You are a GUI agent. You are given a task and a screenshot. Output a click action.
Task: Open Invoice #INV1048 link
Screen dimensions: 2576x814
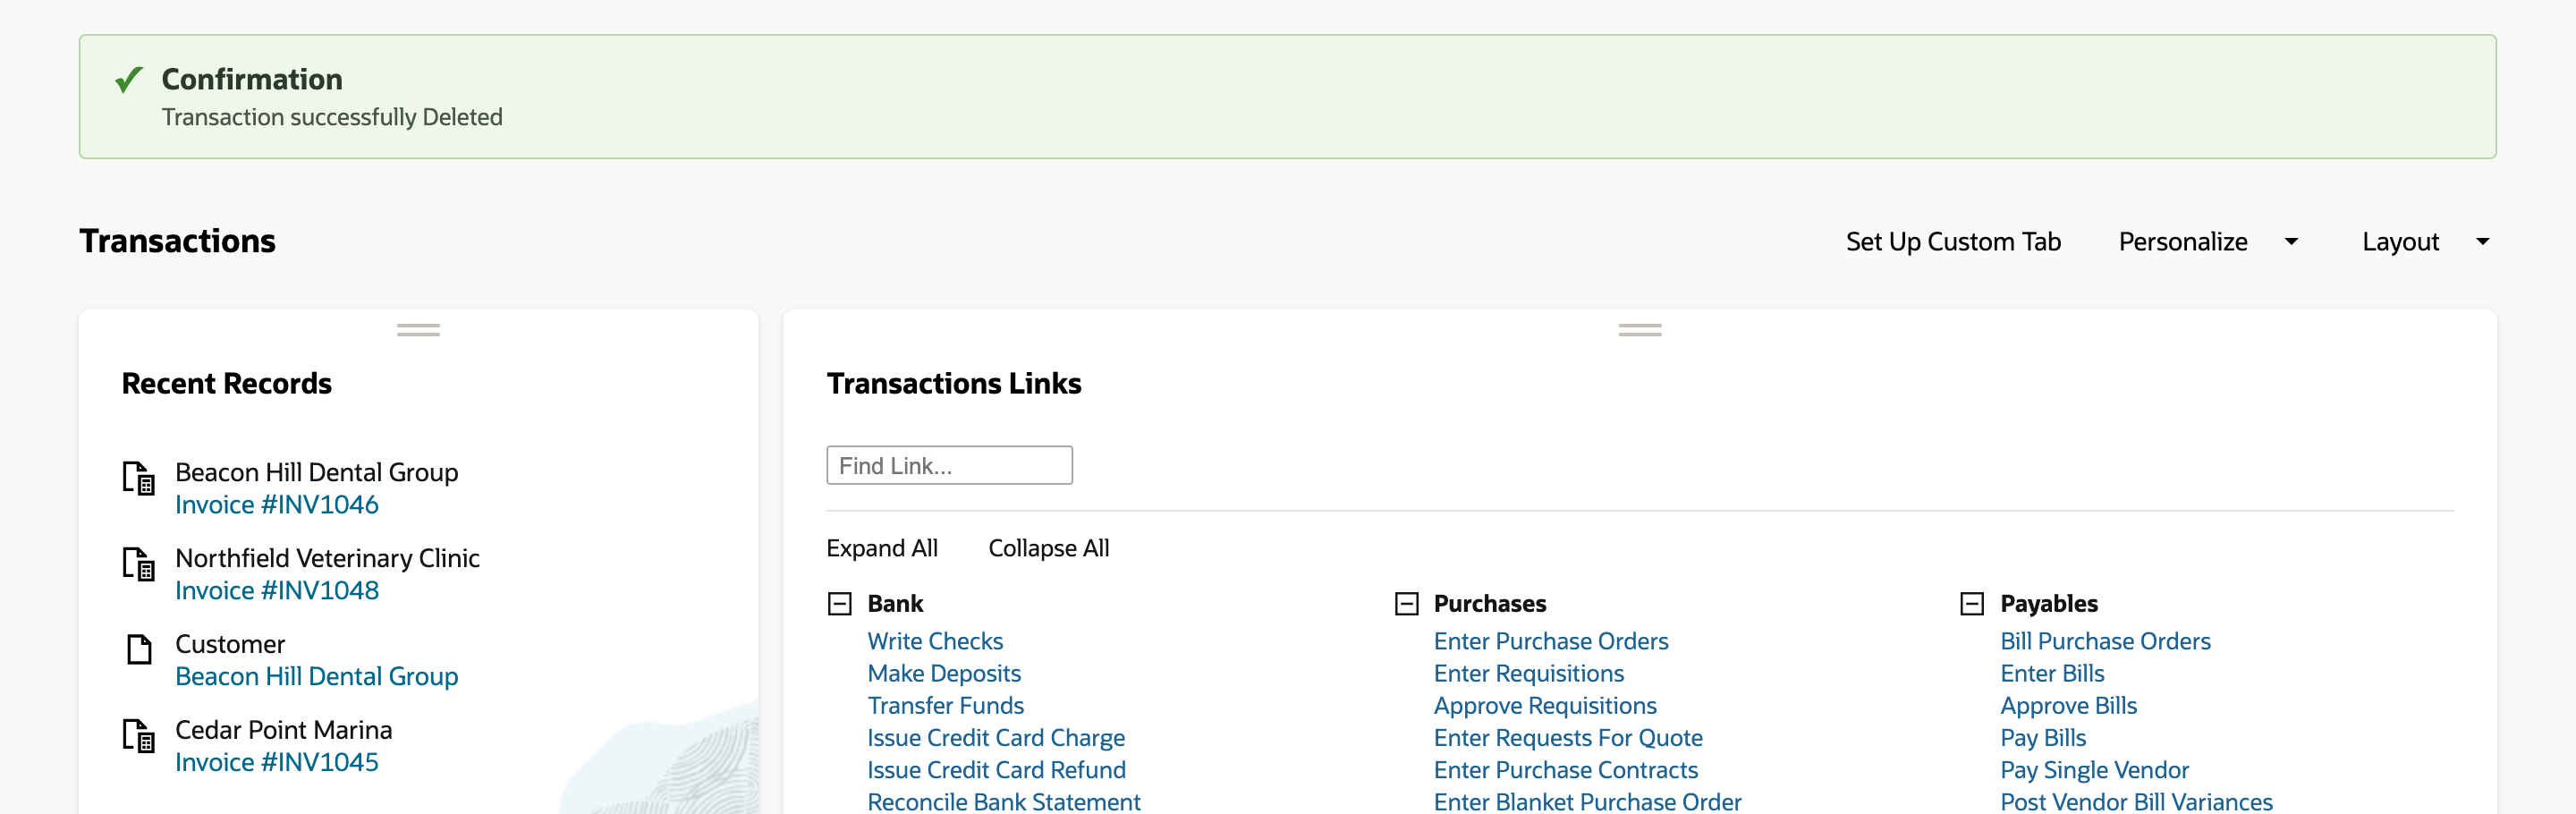click(x=277, y=591)
